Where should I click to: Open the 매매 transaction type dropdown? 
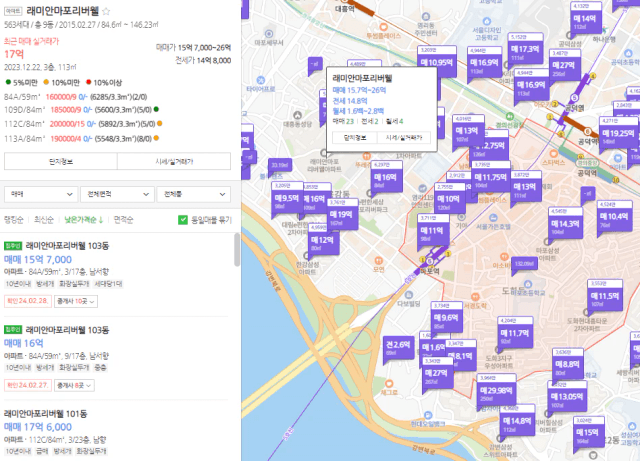(40, 194)
